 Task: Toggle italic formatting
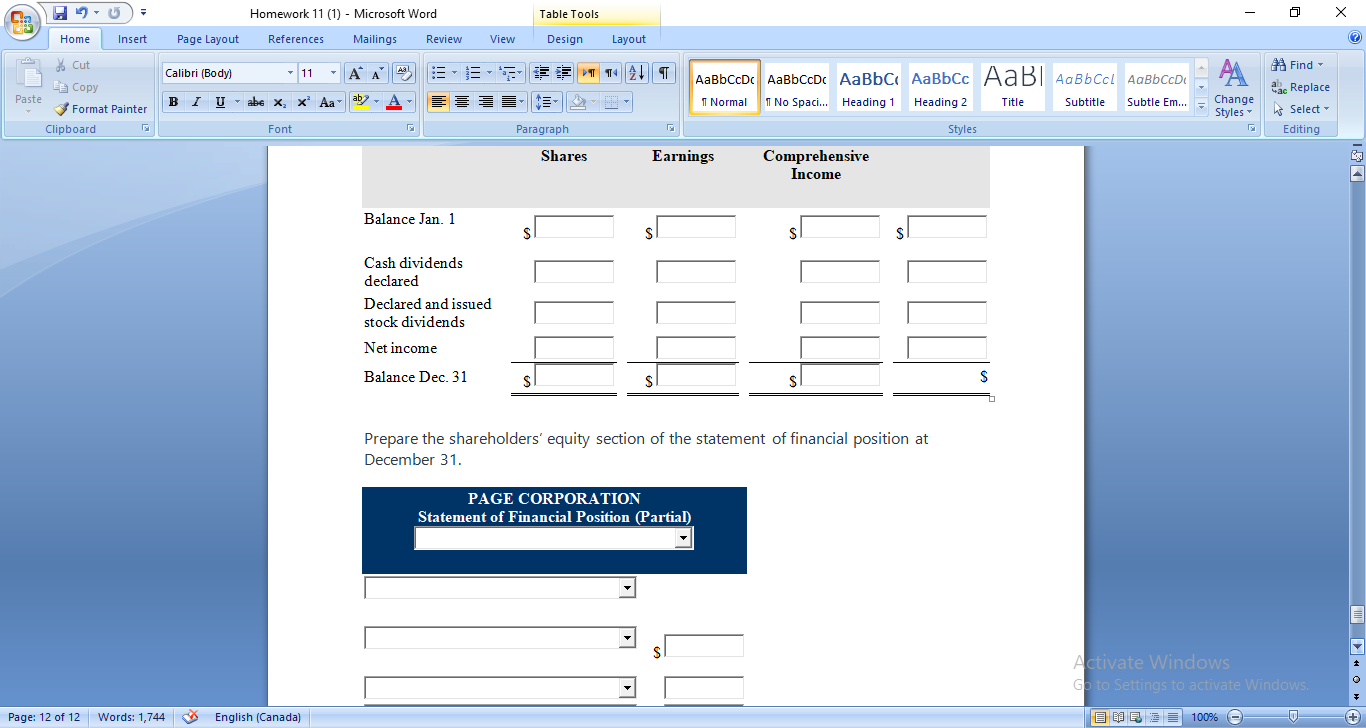pyautogui.click(x=196, y=102)
